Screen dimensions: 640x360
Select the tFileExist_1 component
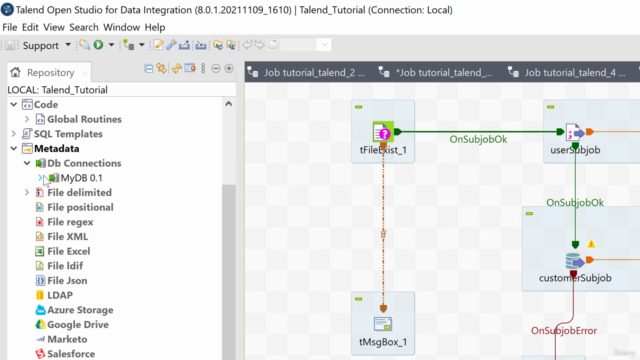[x=383, y=132]
